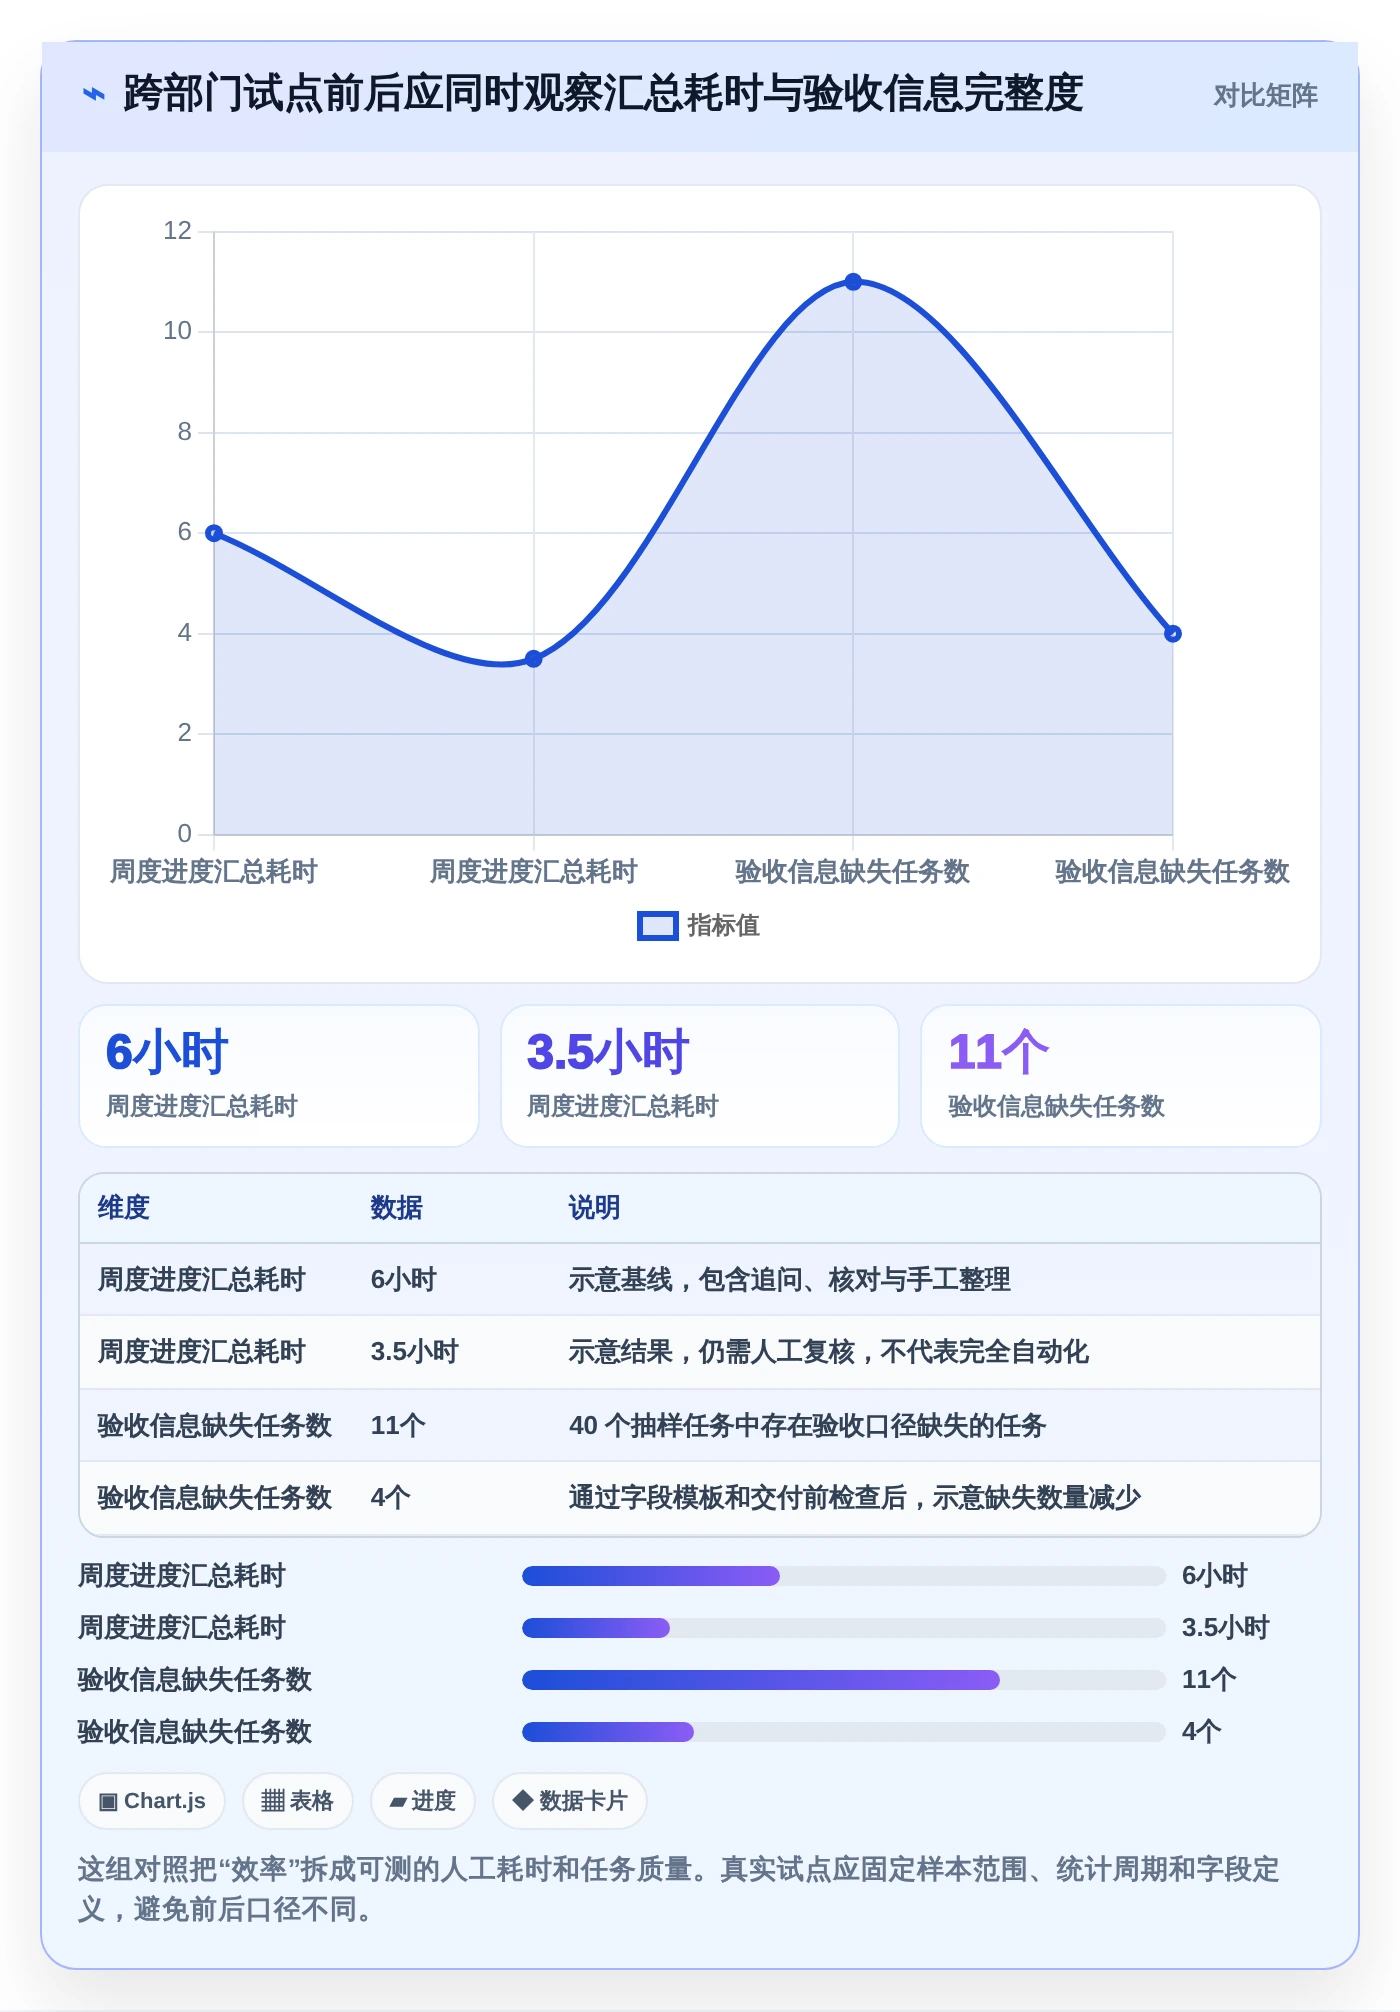Click the 说明 column header
This screenshot has height=2012, width=1400.
595,1208
